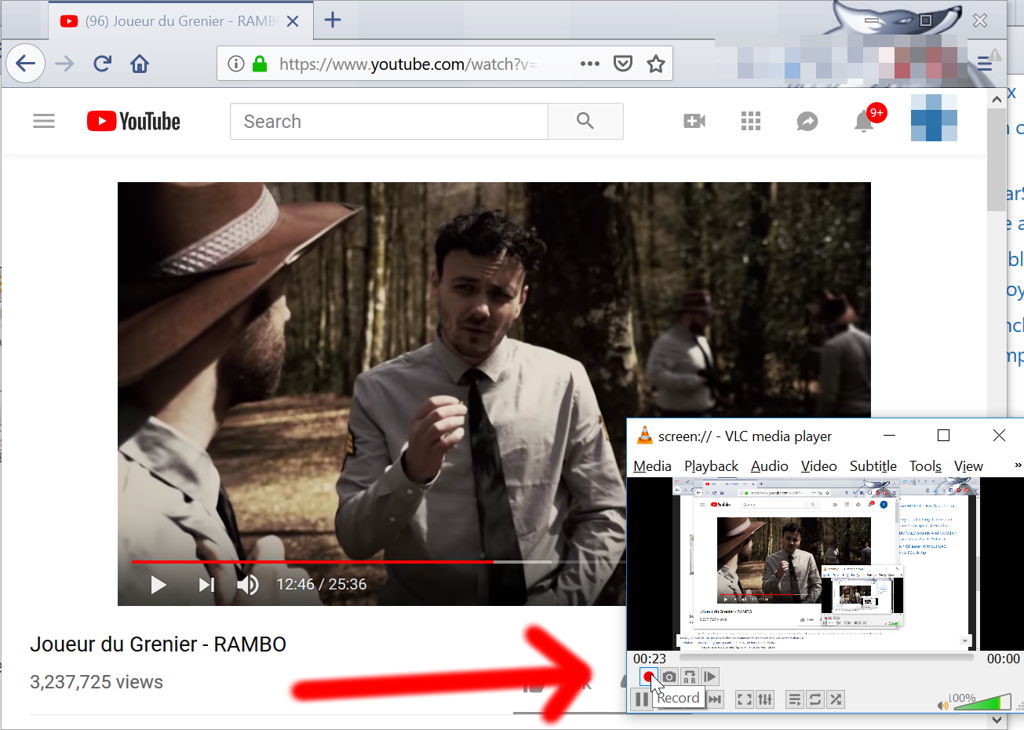Click the VLC elapsed time 00:23

(x=649, y=659)
